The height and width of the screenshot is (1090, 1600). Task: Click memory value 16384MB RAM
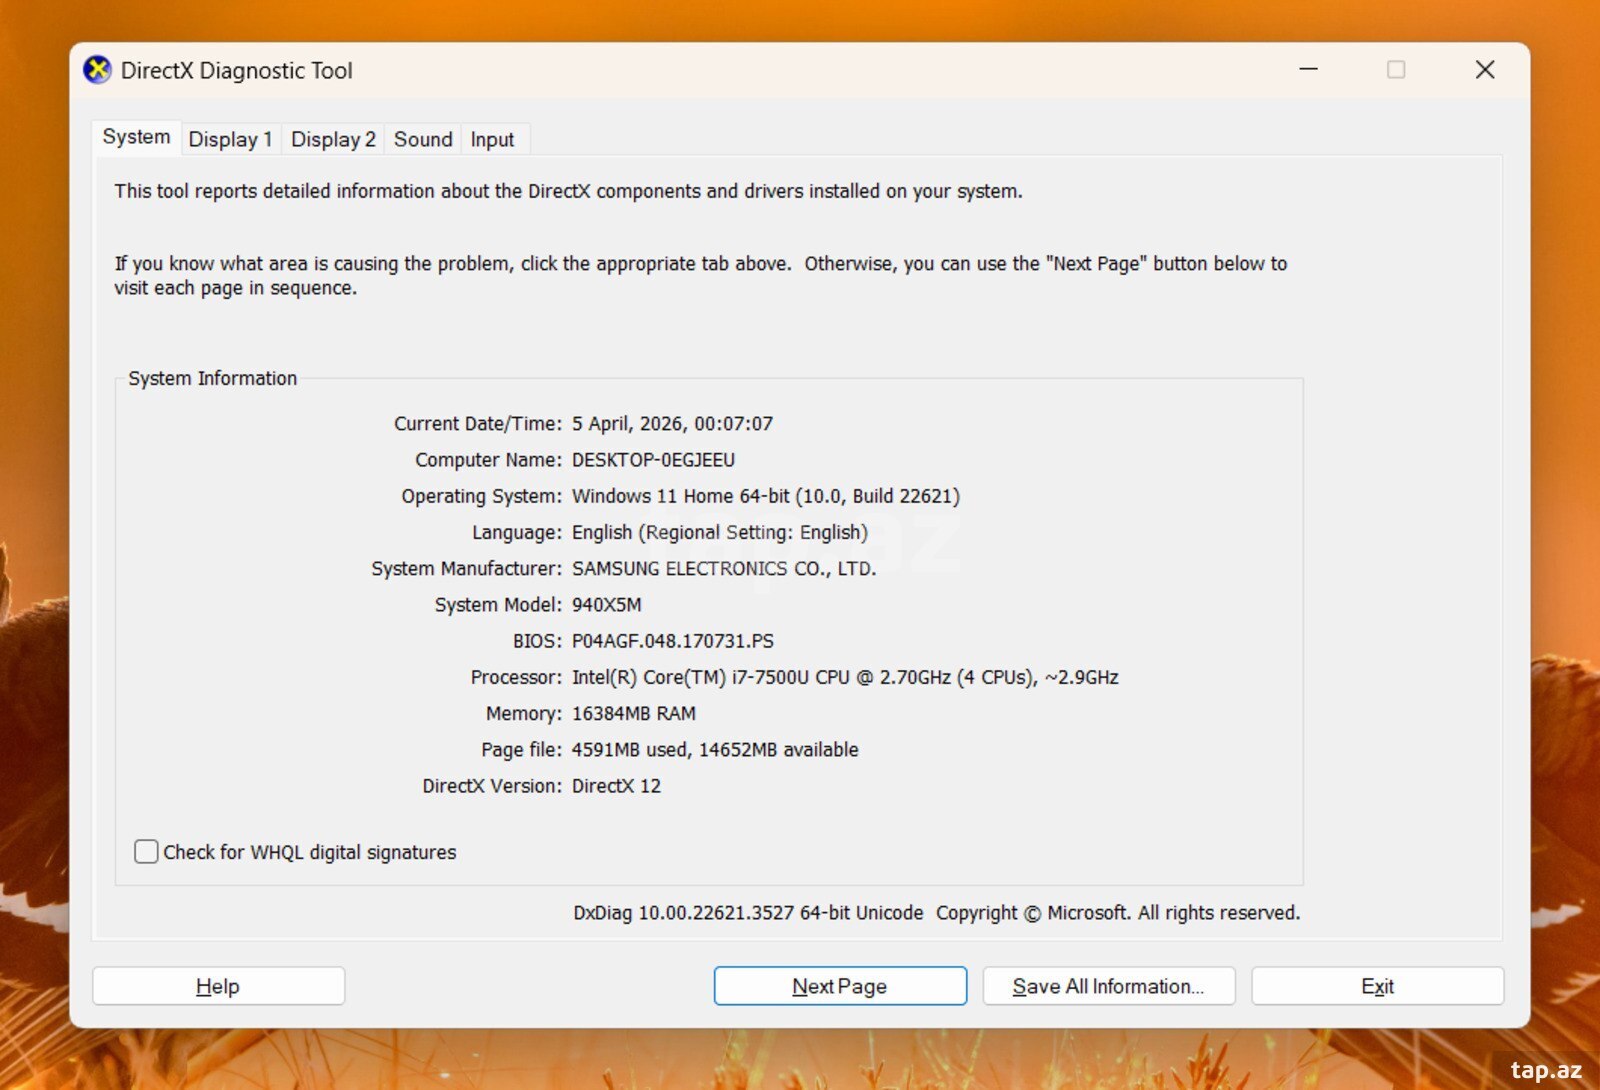634,713
